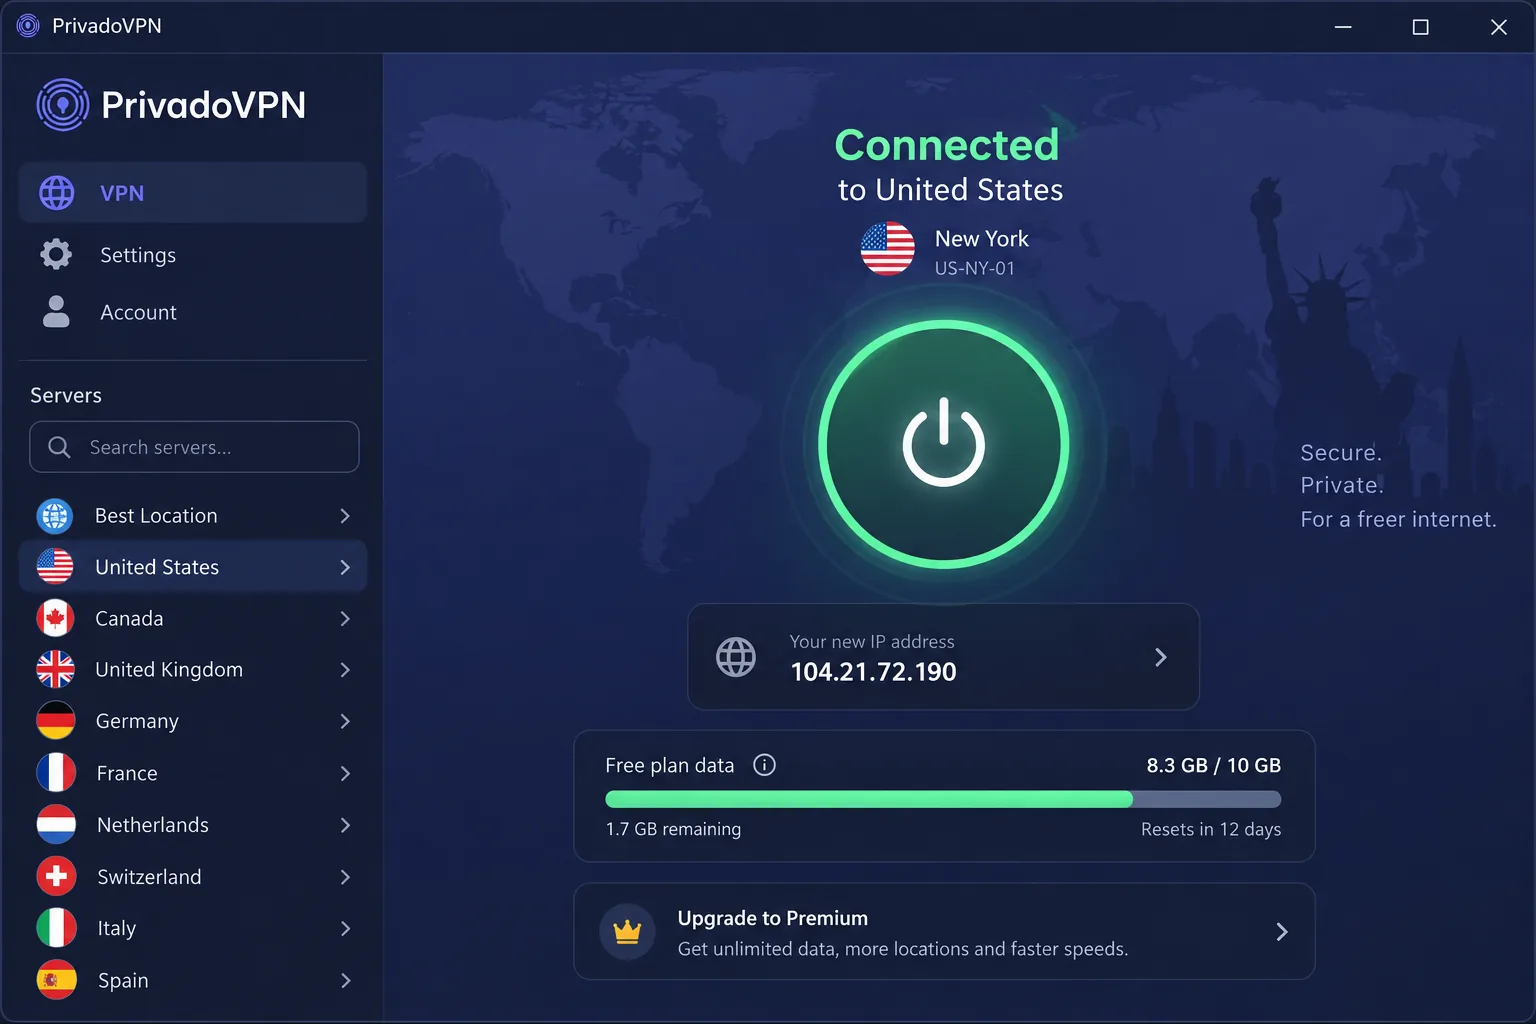The width and height of the screenshot is (1536, 1024).
Task: Click the search magnifier icon
Action: click(x=60, y=447)
